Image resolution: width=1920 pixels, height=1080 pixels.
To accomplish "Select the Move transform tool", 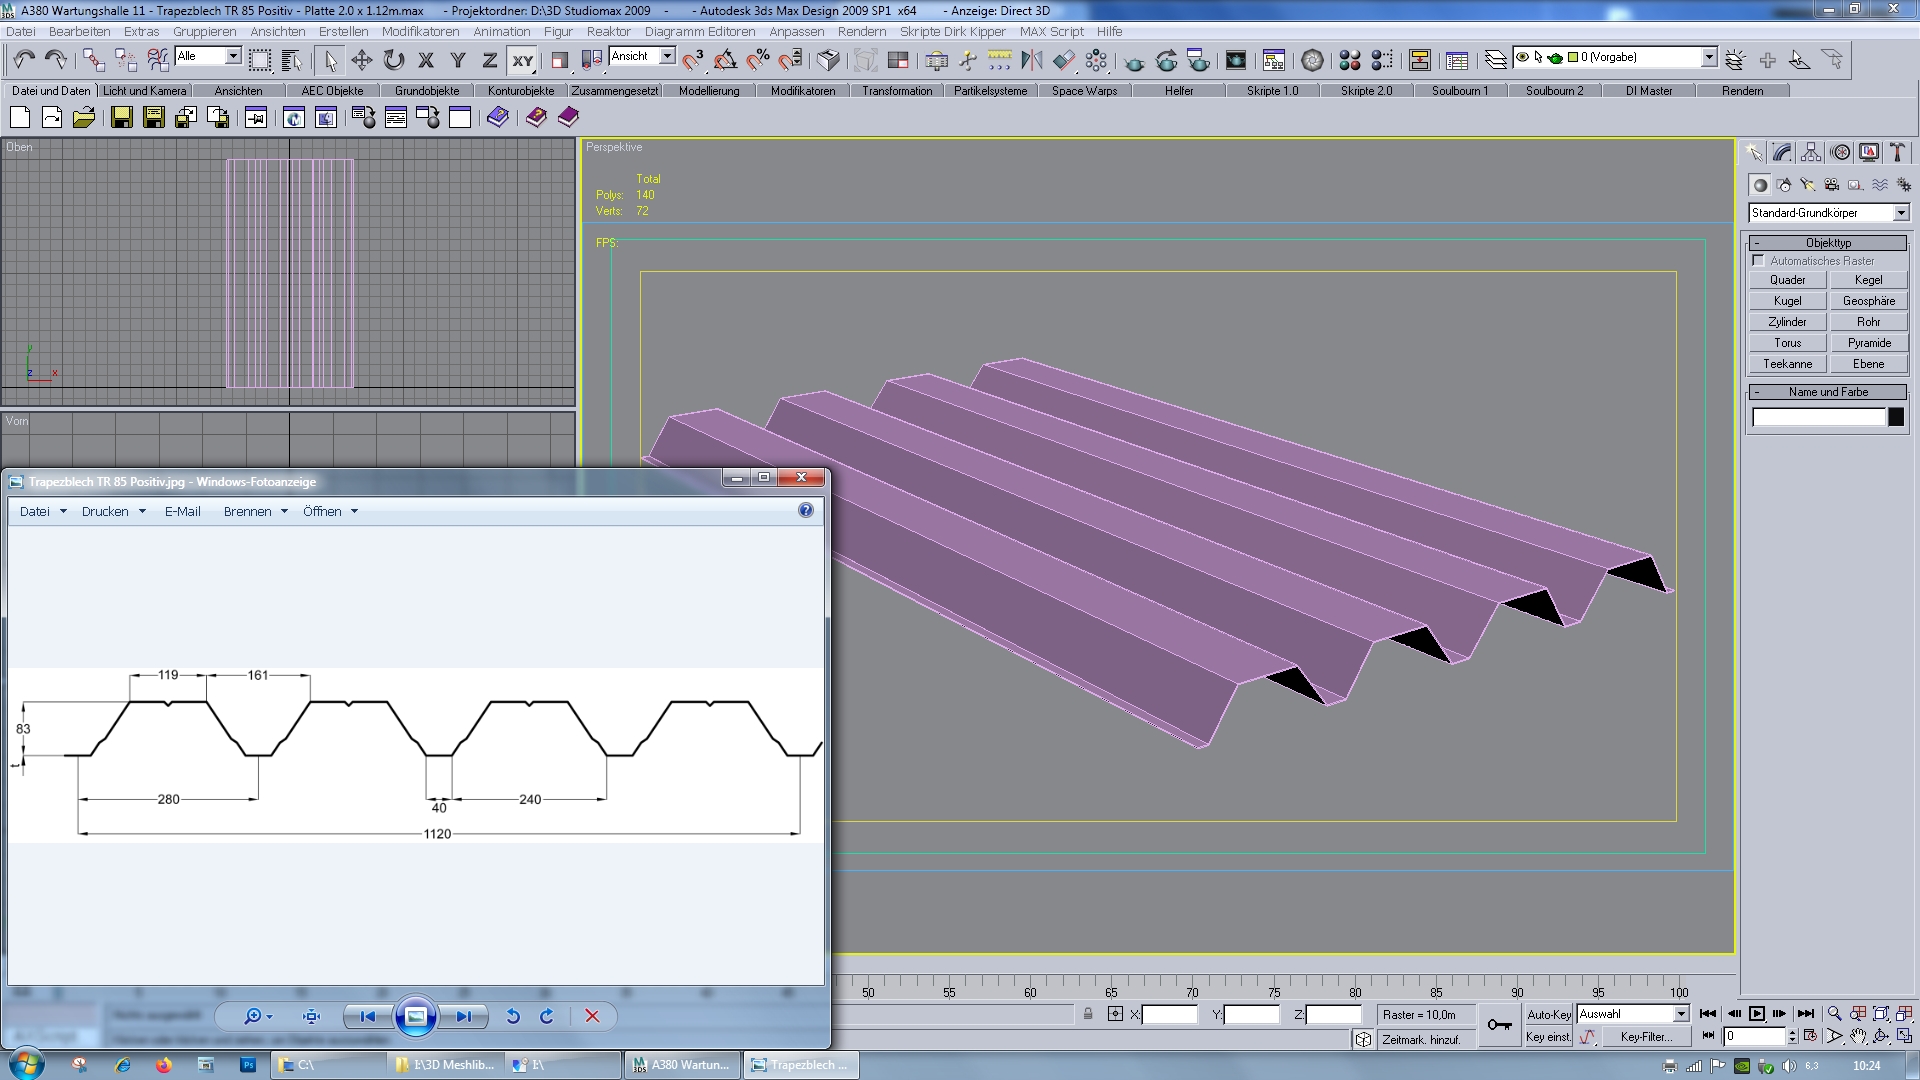I will pos(361,61).
